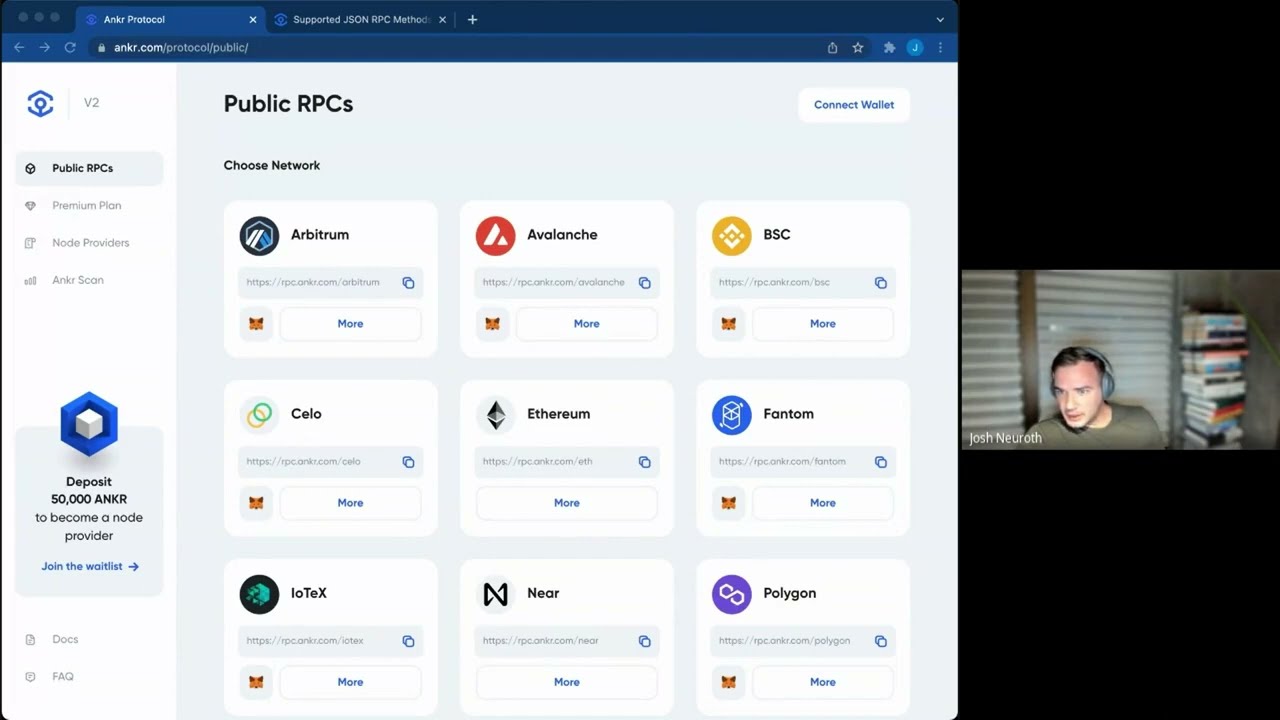Click More on the Celo card
The width and height of the screenshot is (1280, 720).
[350, 503]
